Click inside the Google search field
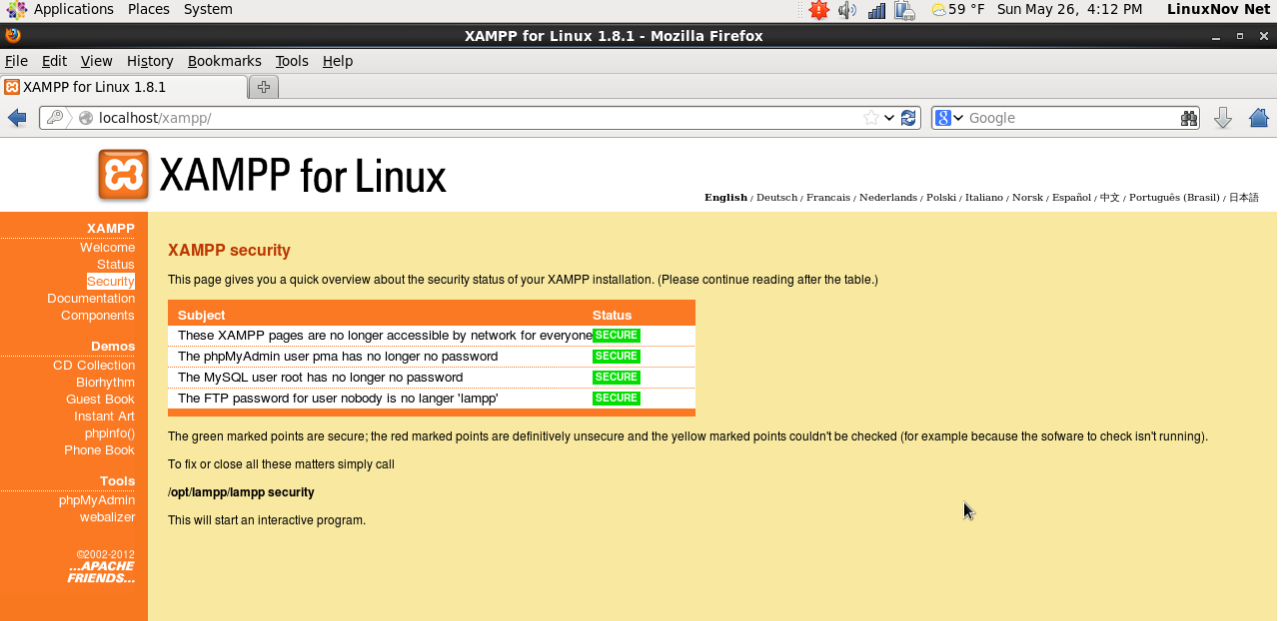 (1070, 118)
